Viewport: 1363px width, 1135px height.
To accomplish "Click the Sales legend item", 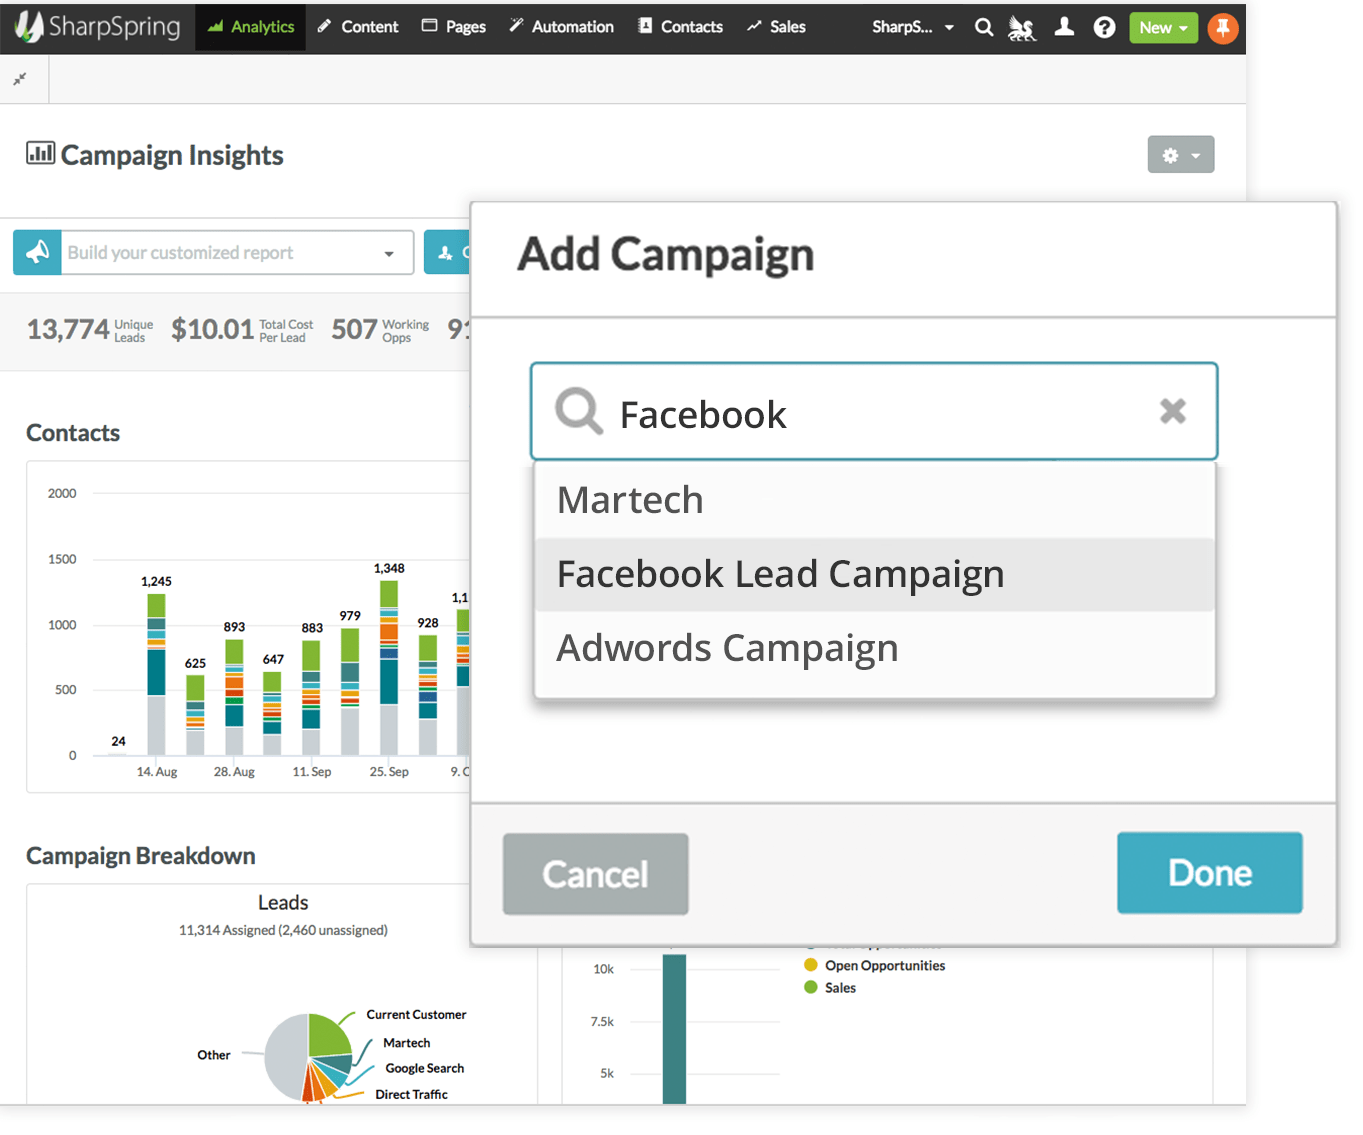I will (830, 988).
